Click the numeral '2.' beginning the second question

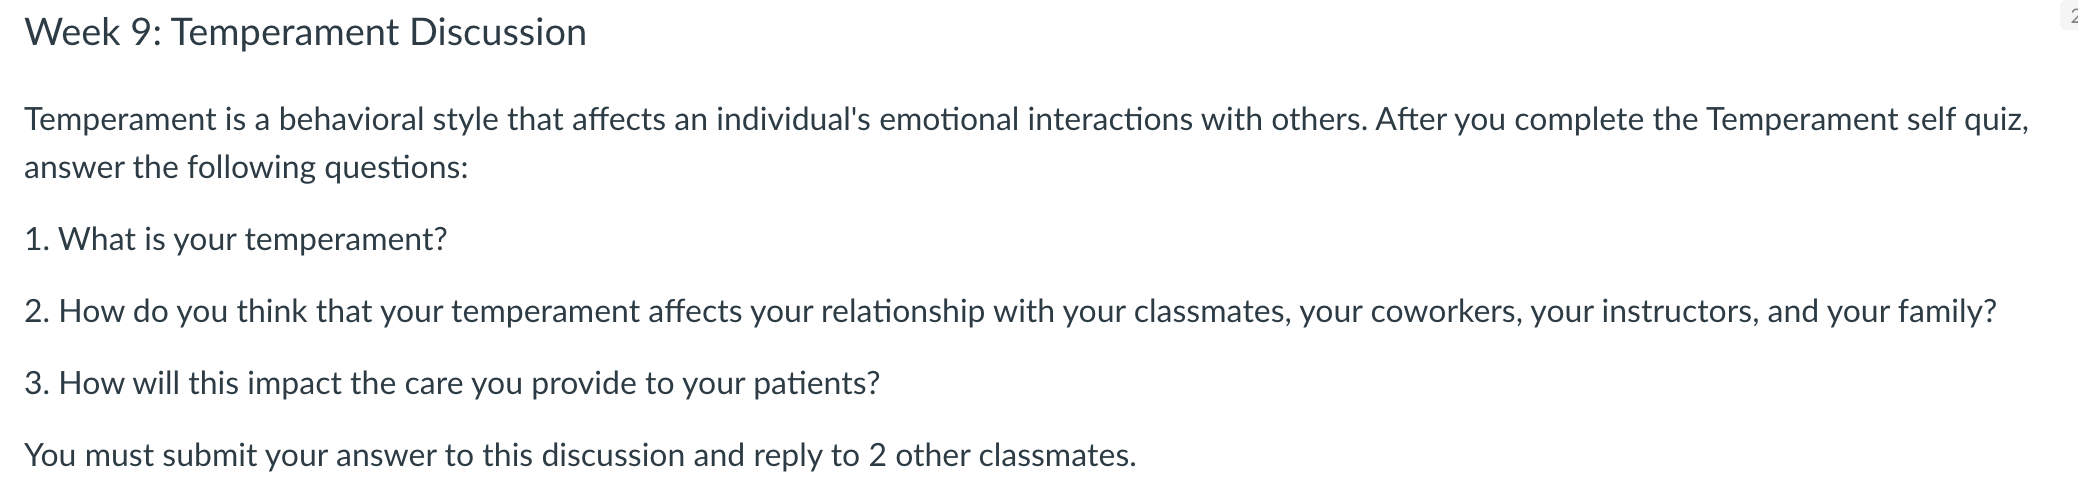pos(37,312)
